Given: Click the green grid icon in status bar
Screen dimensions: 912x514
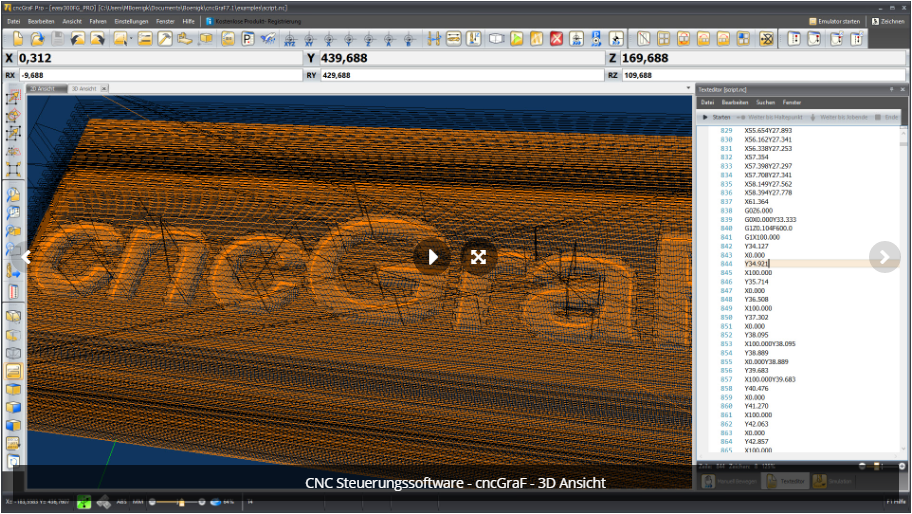Looking at the screenshot, I should [84, 502].
